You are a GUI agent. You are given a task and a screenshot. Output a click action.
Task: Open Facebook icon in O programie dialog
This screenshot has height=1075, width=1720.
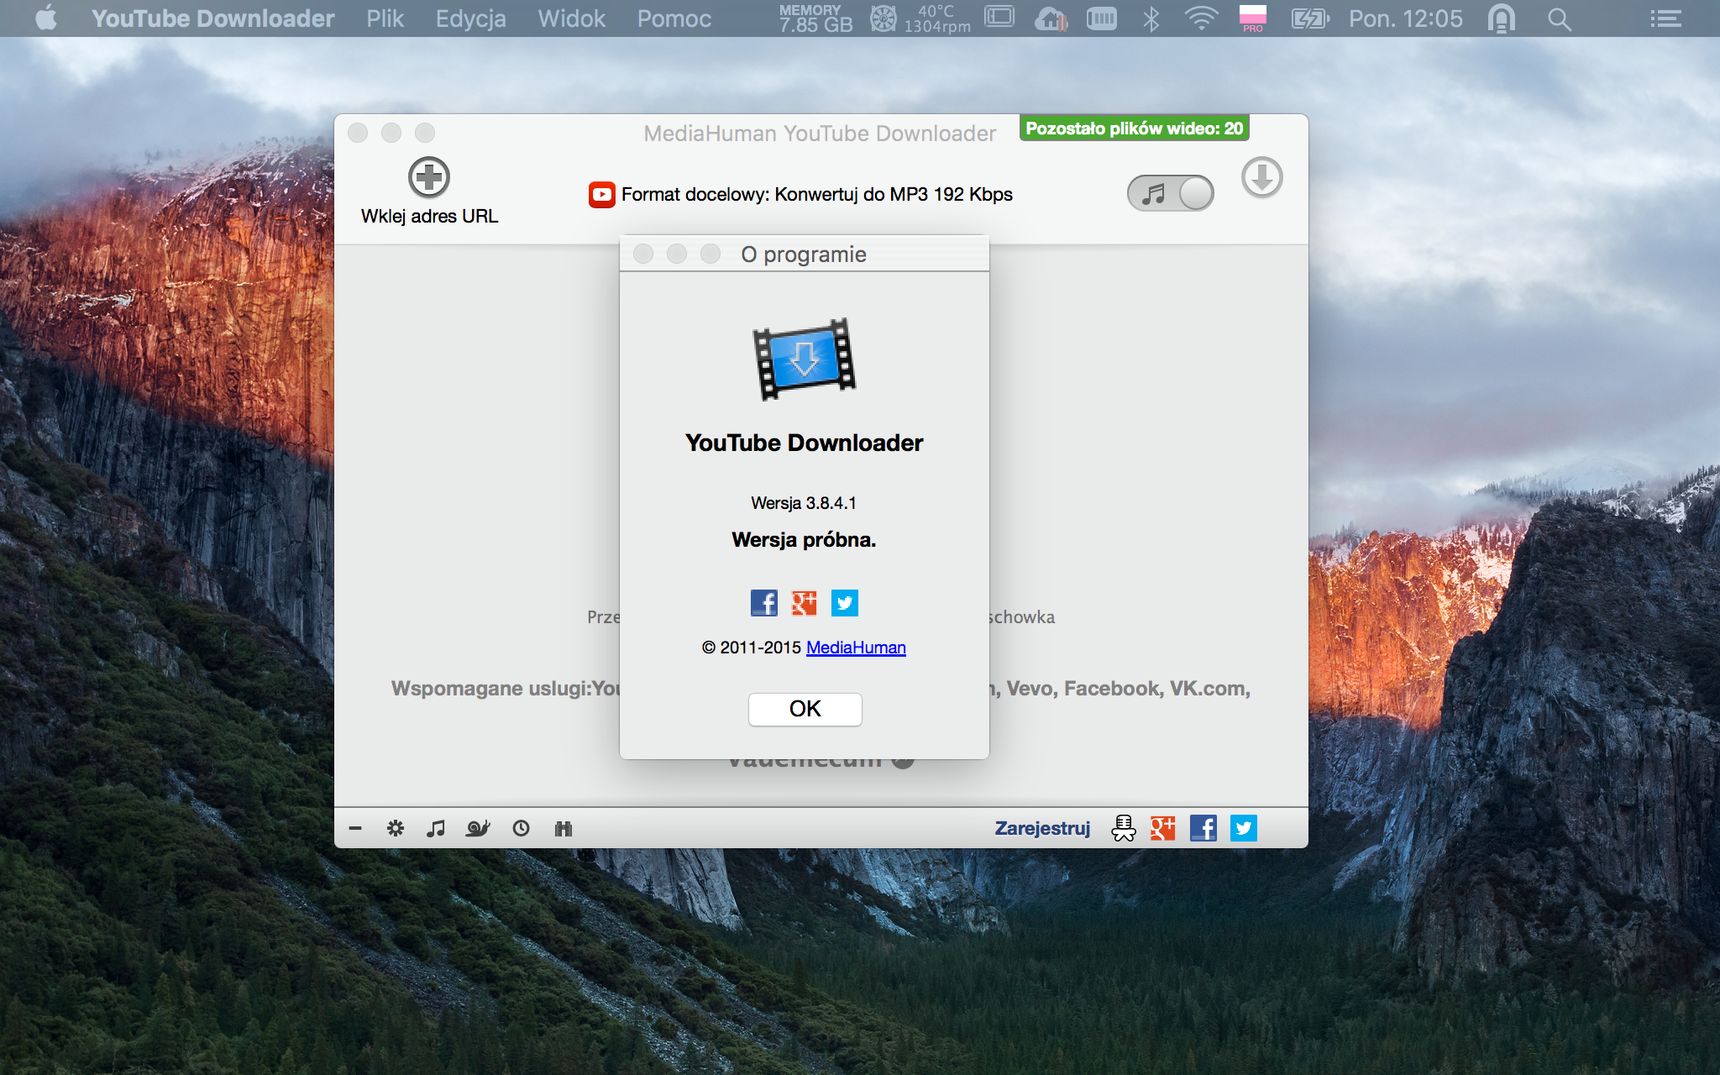(x=764, y=603)
